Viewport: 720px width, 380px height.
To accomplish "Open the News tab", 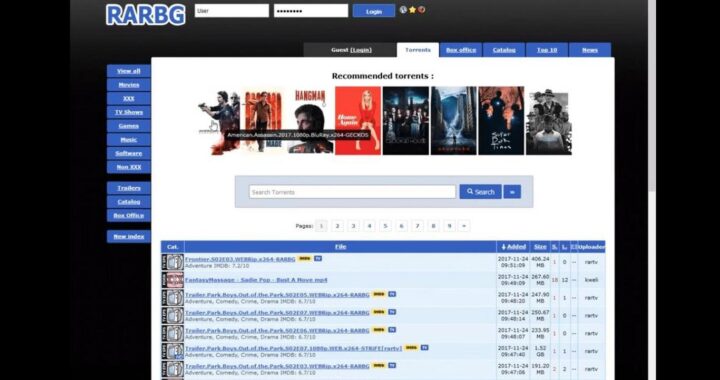I will (x=590, y=50).
